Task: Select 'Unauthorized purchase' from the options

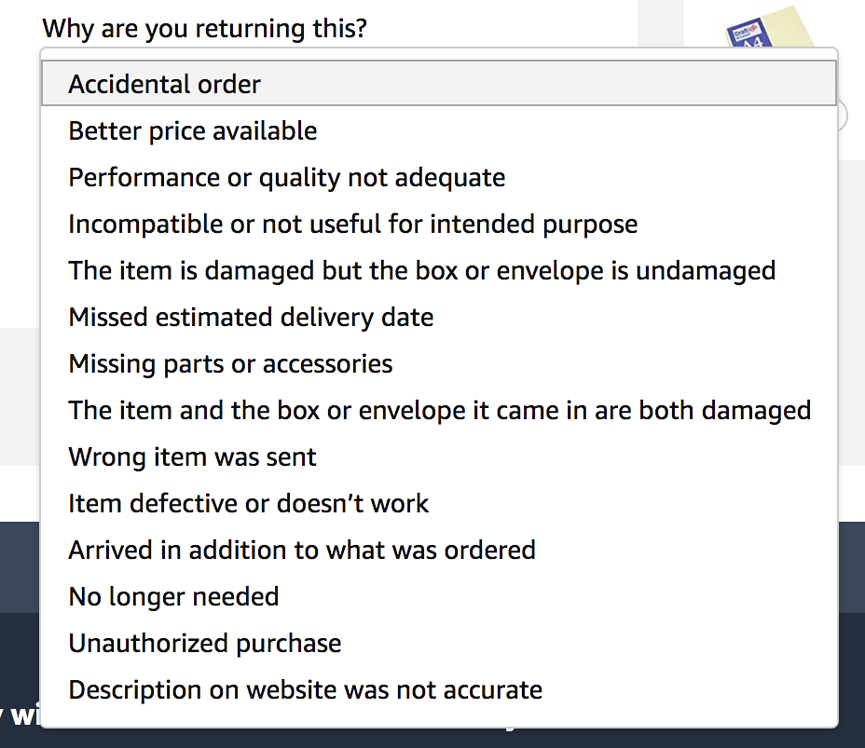Action: [x=204, y=643]
